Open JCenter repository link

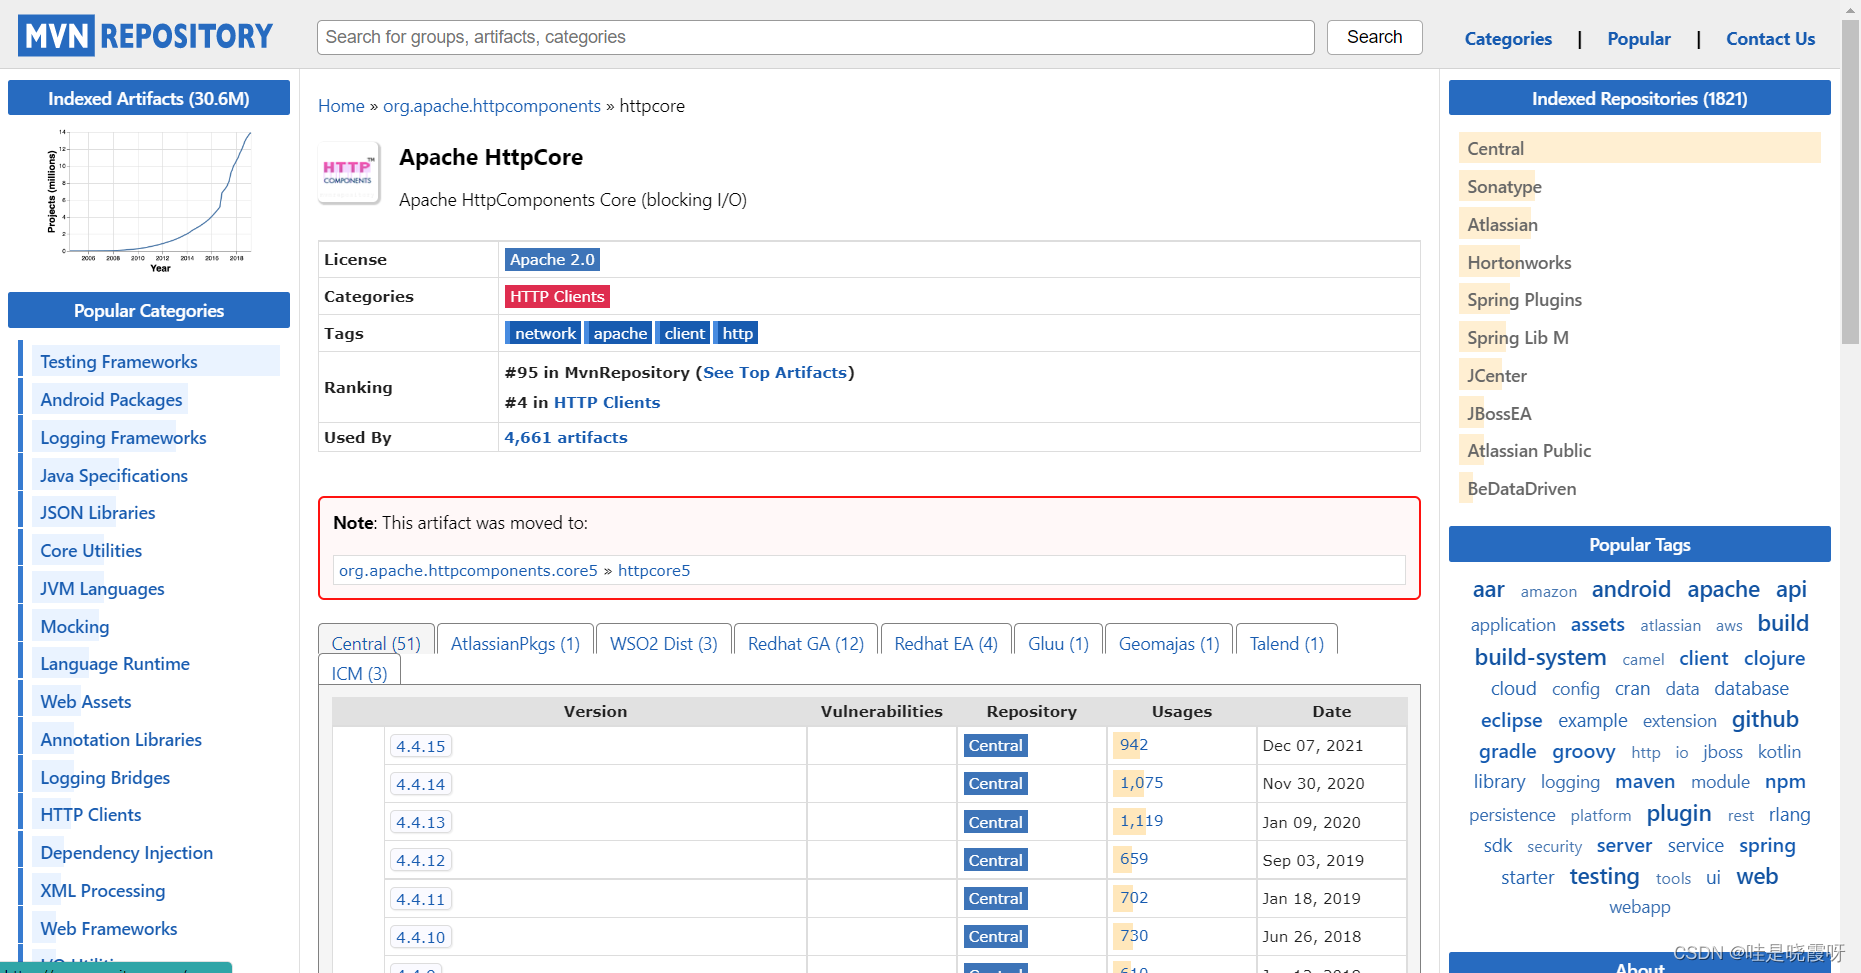[x=1497, y=376]
